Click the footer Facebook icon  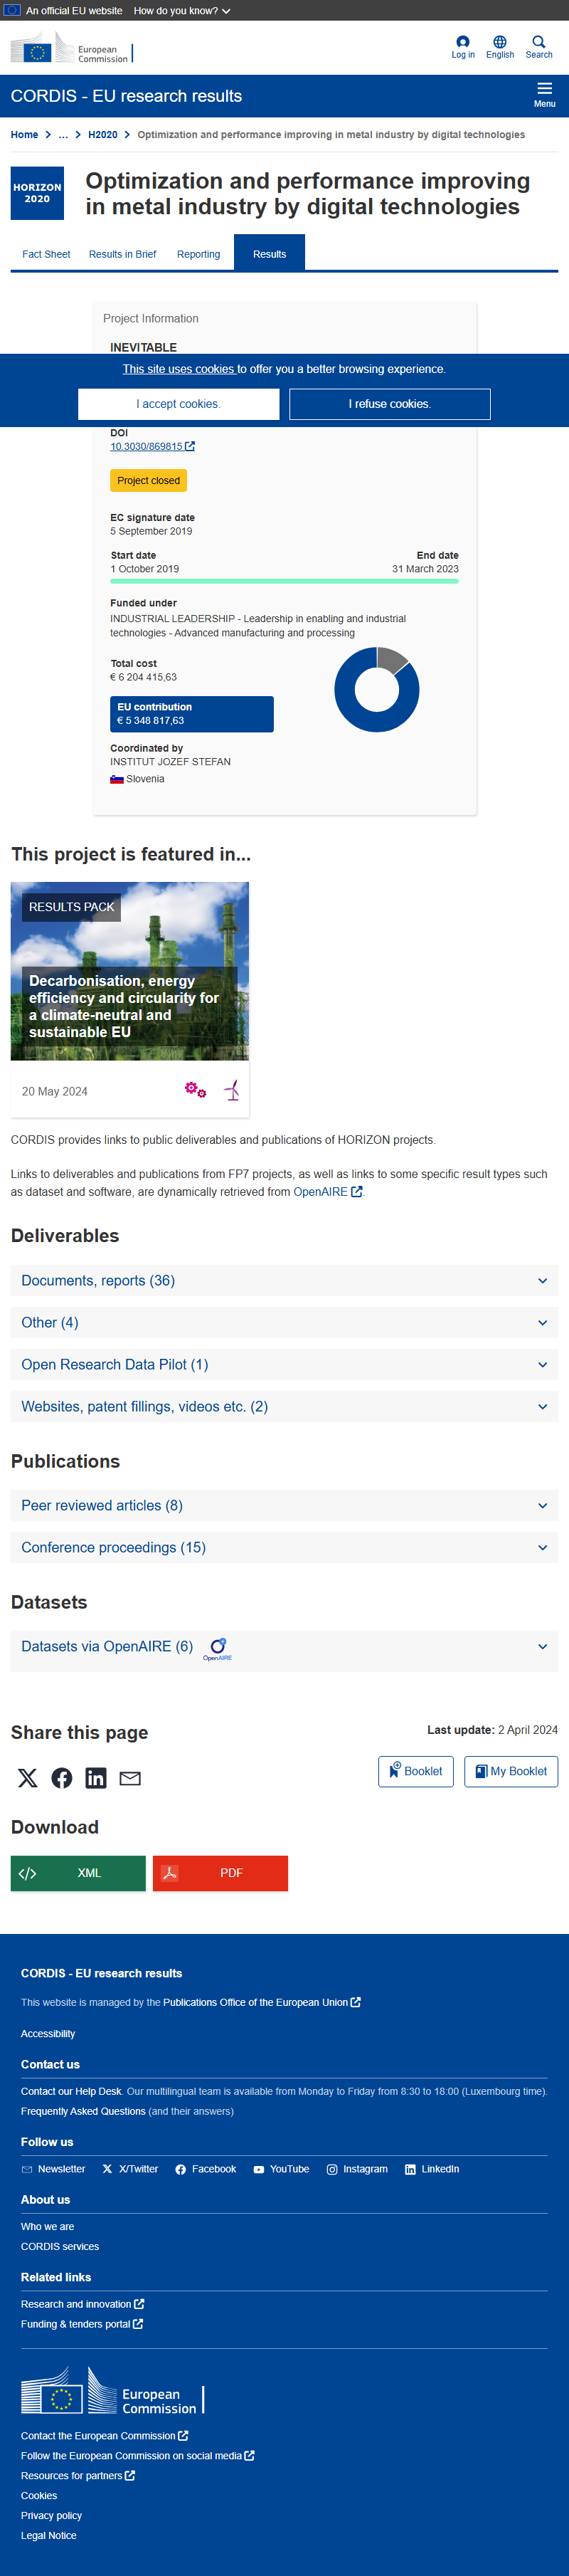tap(180, 2169)
